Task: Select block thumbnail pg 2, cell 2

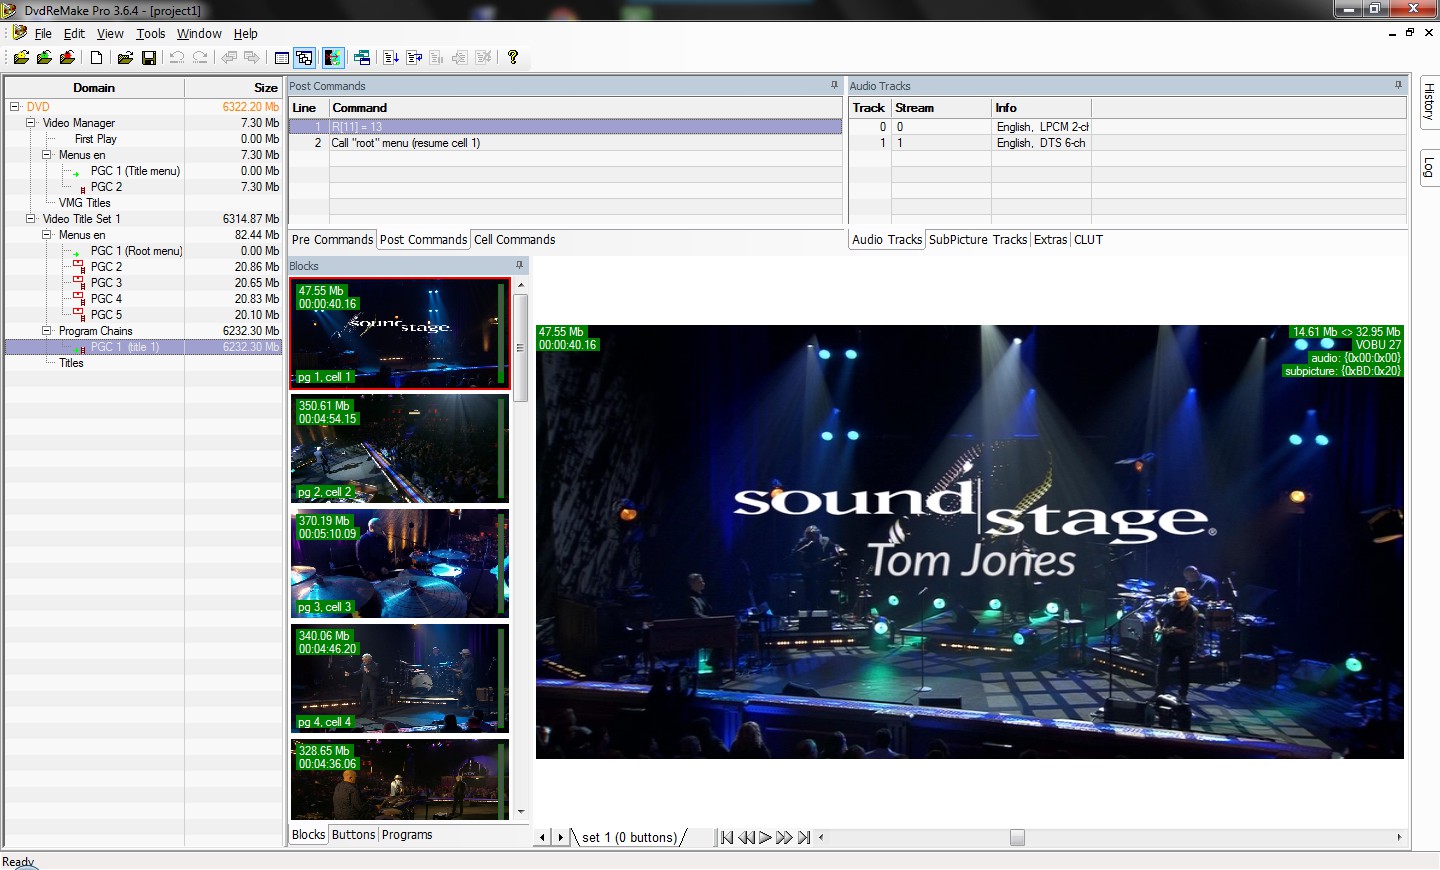Action: [x=400, y=448]
